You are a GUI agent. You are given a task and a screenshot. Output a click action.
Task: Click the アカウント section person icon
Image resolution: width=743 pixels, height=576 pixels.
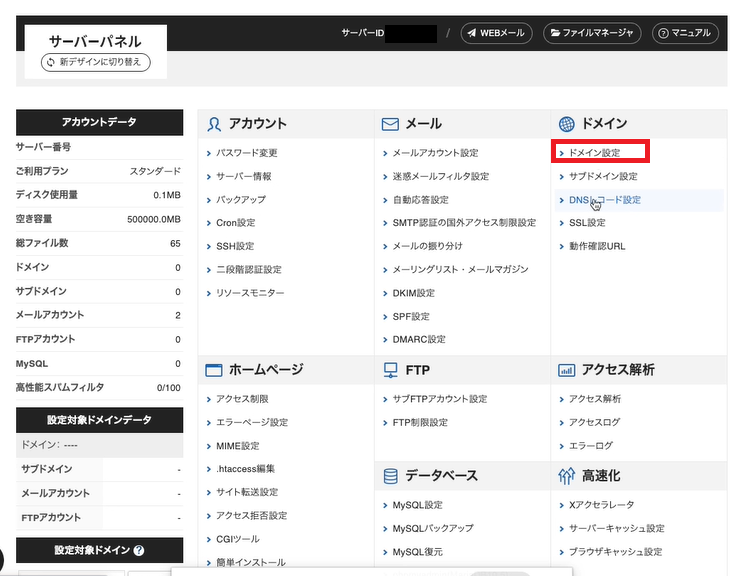[214, 124]
